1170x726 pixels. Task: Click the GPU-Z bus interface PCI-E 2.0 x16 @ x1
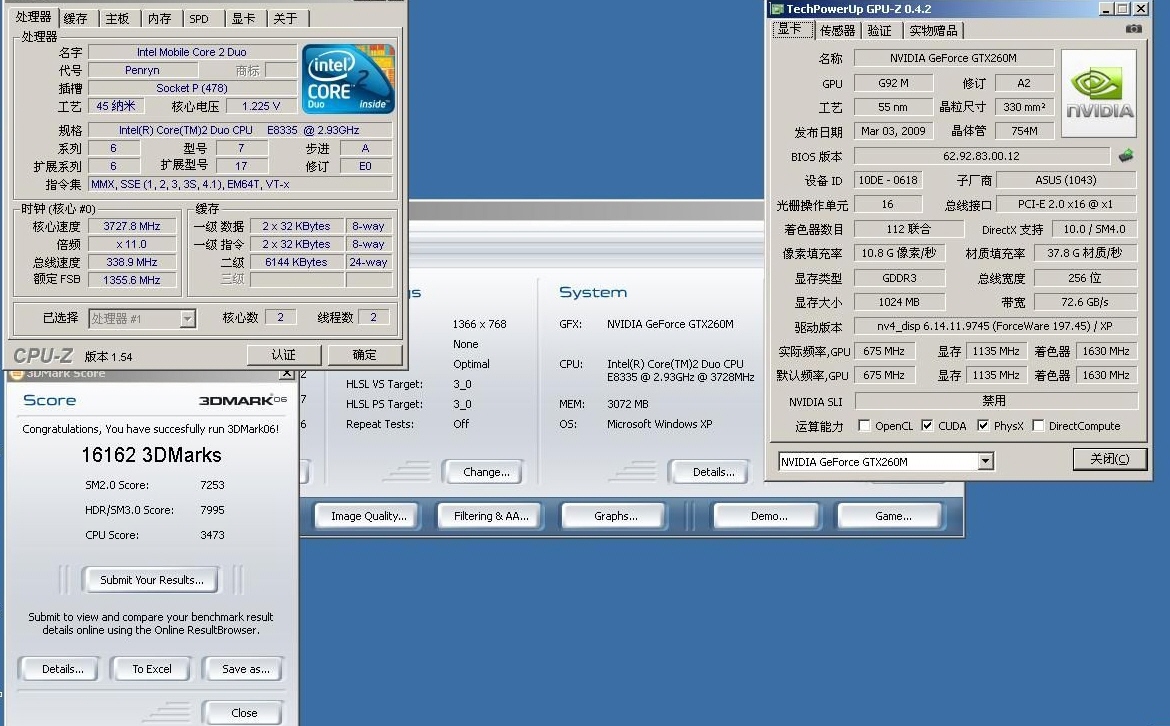point(1066,204)
